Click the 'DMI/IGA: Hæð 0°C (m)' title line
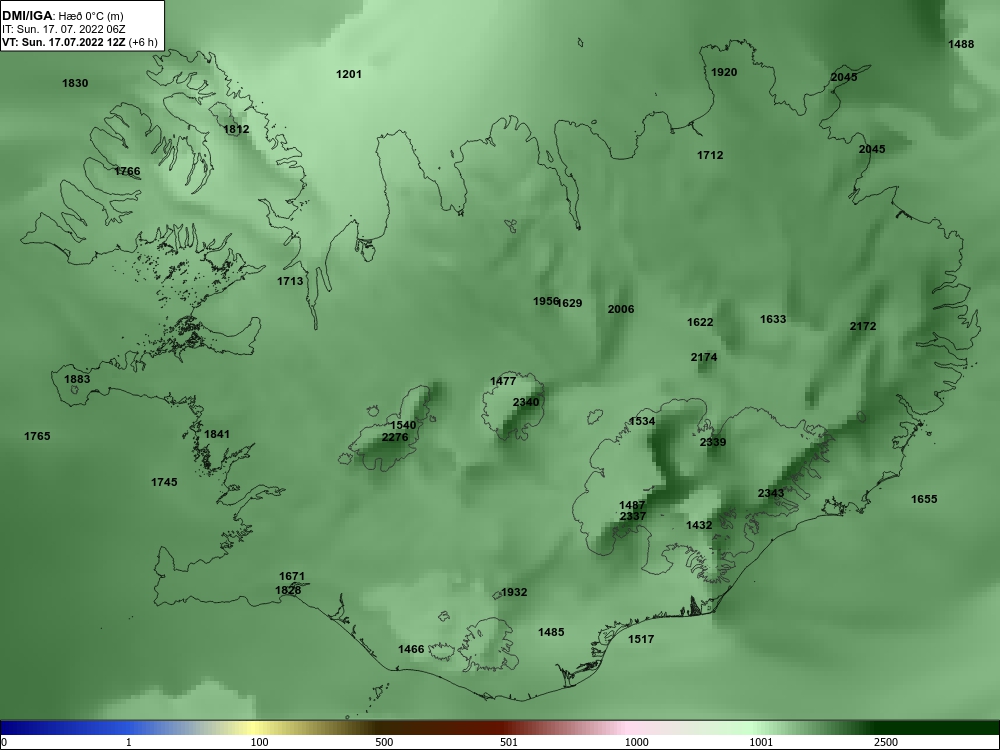Viewport: 1000px width, 750px height. click(62, 16)
